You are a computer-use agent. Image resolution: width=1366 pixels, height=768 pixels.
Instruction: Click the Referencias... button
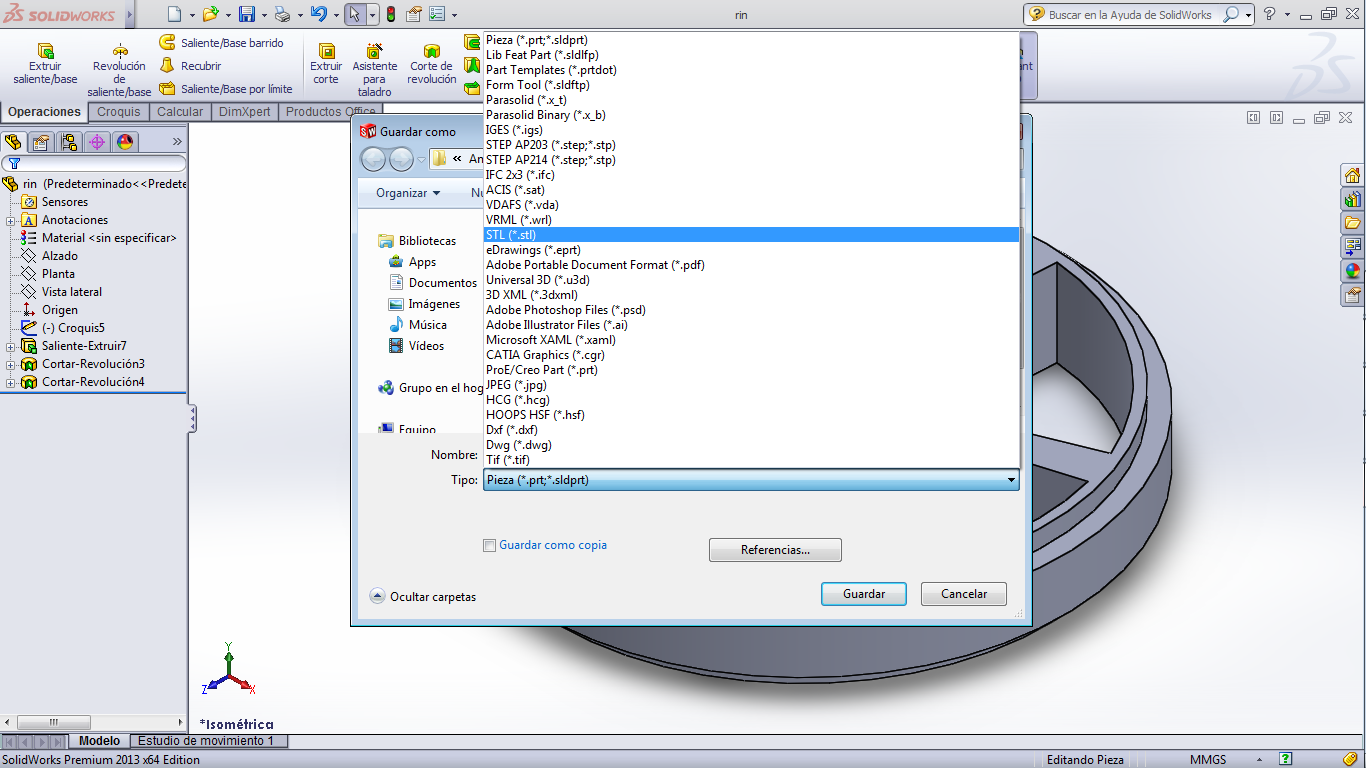point(775,550)
